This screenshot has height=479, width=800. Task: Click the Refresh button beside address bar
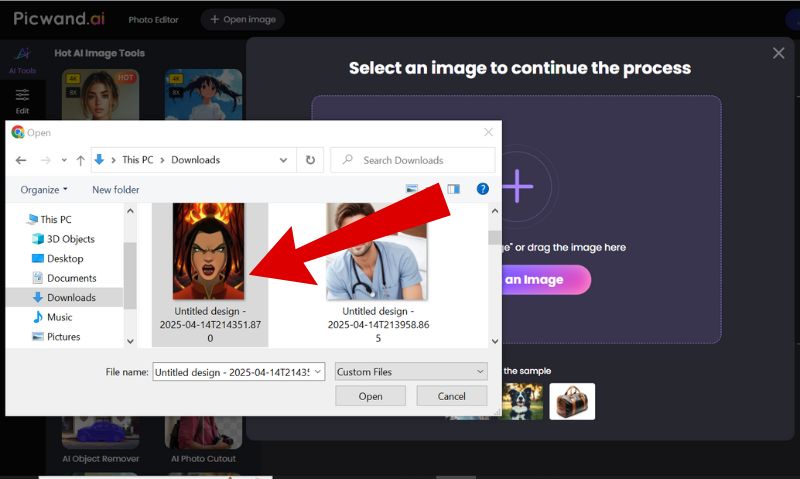coord(310,160)
